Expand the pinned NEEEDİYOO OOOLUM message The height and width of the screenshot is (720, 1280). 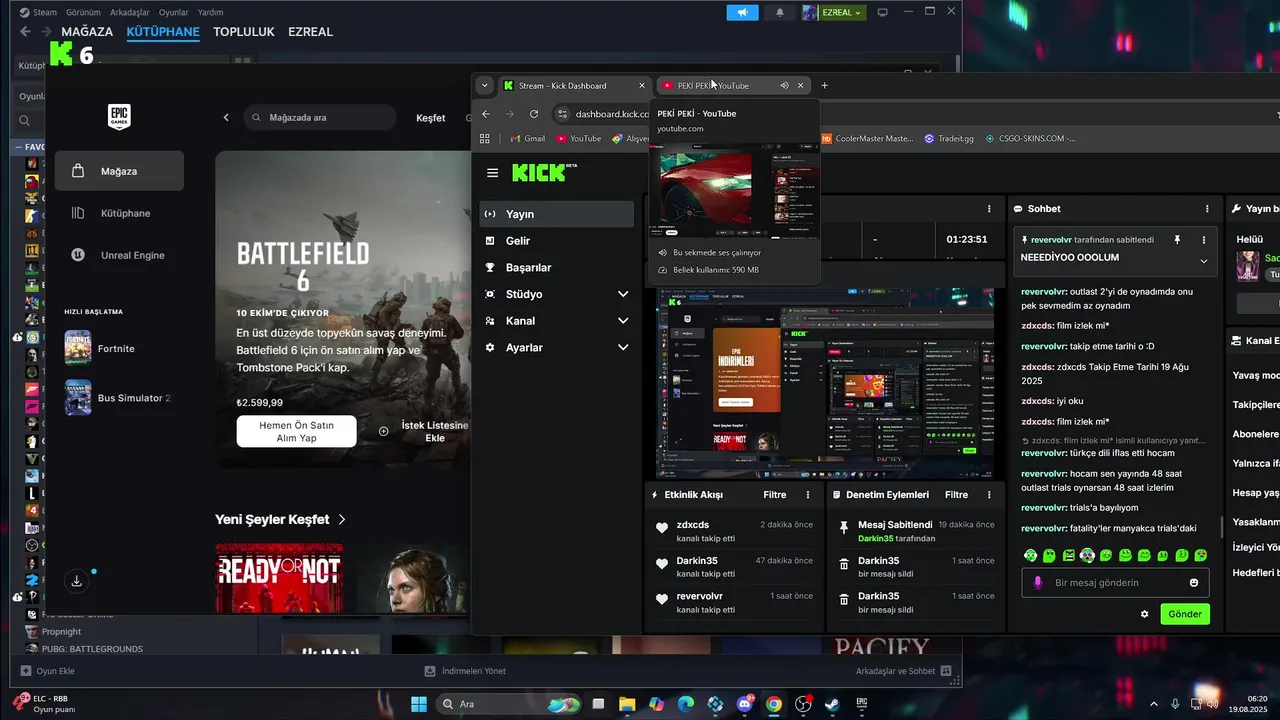tap(1204, 260)
